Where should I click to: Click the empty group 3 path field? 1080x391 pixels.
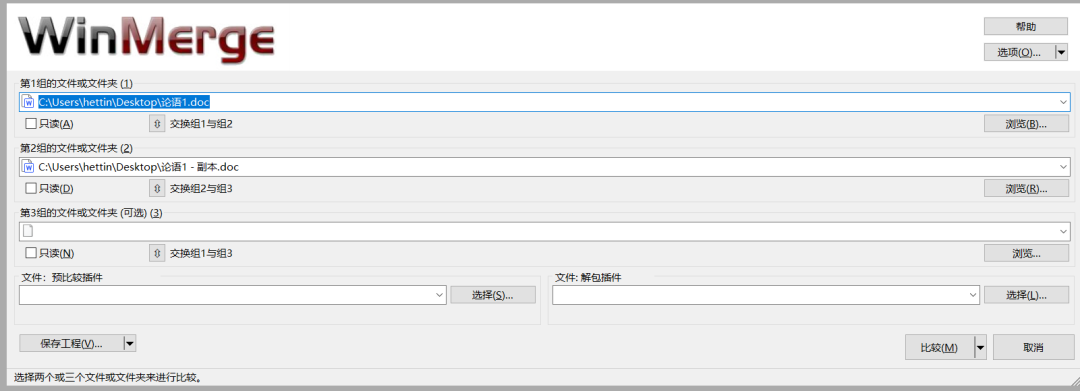(x=545, y=231)
